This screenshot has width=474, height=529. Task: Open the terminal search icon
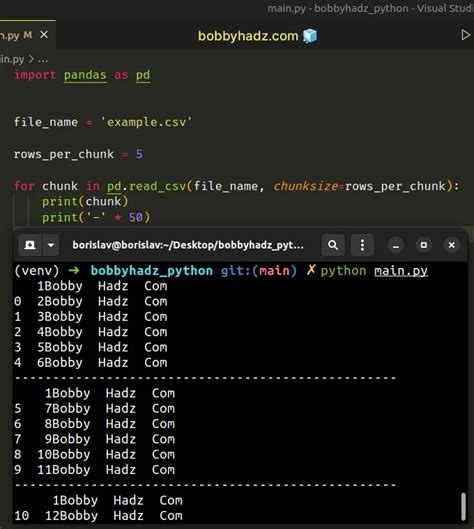pyautogui.click(x=333, y=245)
